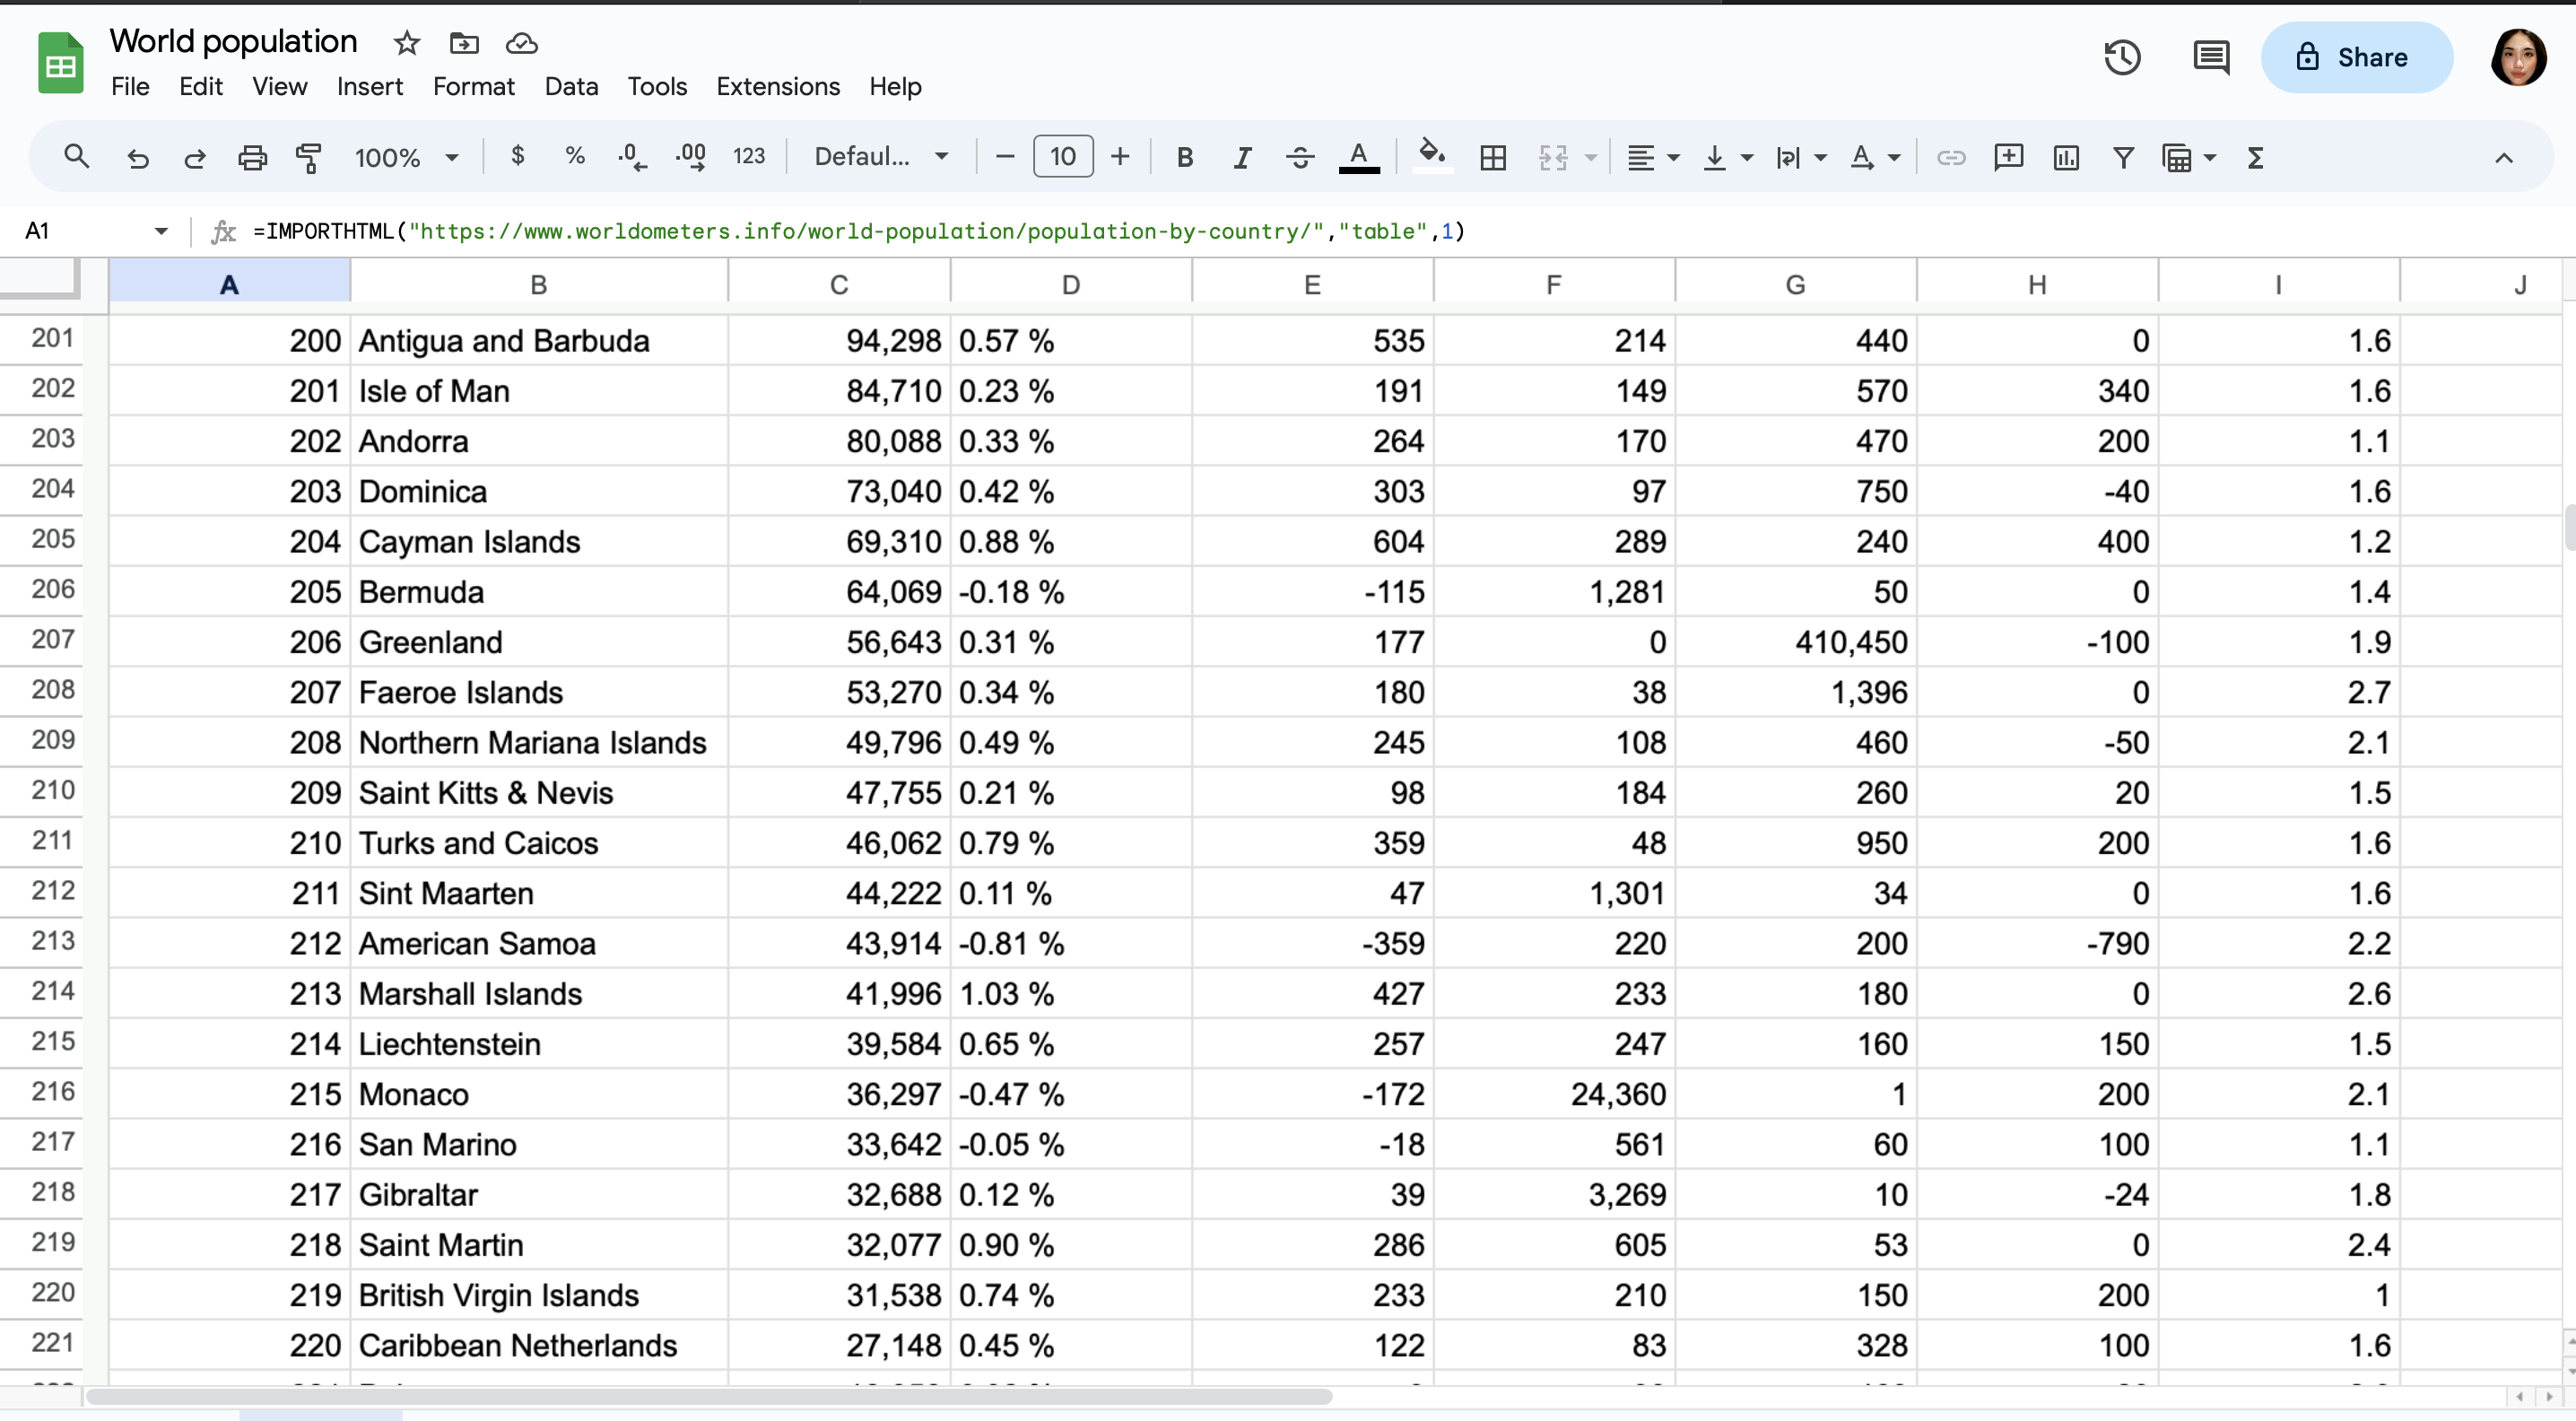Click the Share button
The width and height of the screenshot is (2576, 1421).
coord(2355,57)
